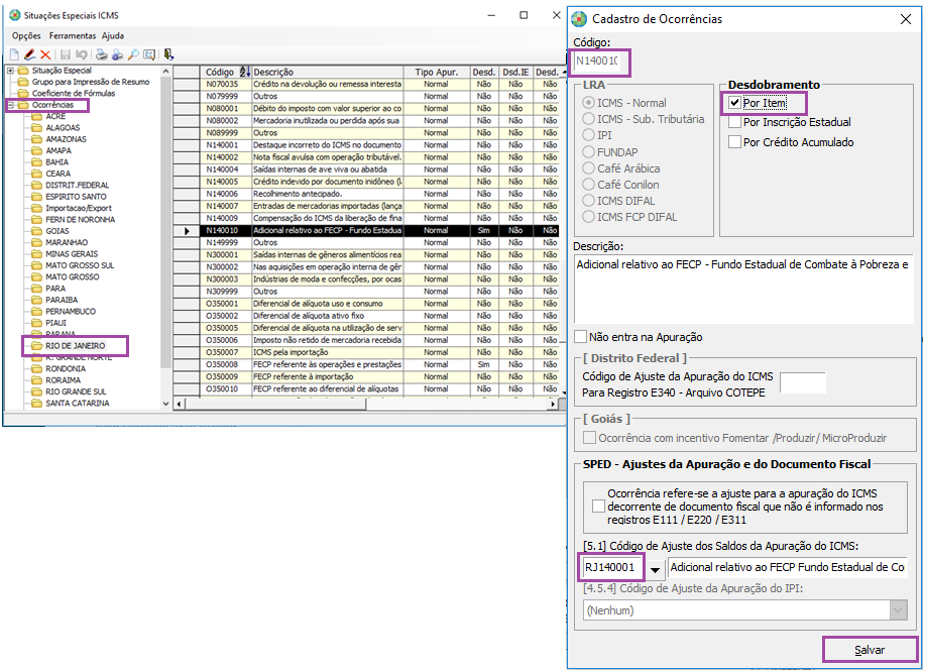Open the Opções menu
Image resolution: width=925 pixels, height=670 pixels.
point(27,36)
